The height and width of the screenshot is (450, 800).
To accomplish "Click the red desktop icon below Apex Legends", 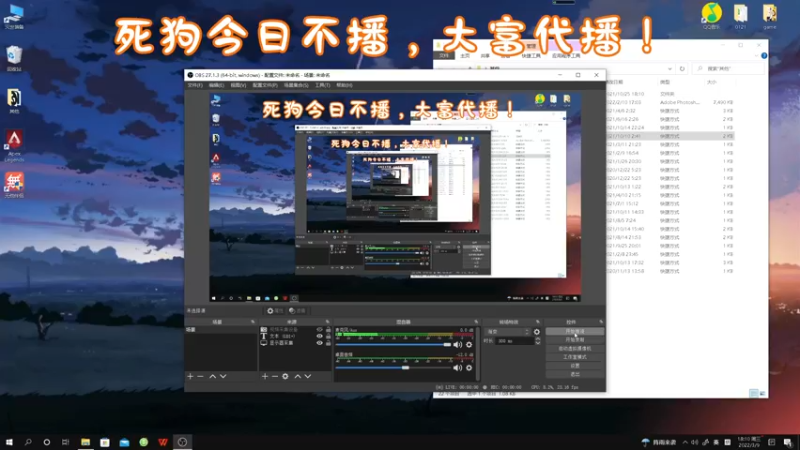I will coord(14,185).
